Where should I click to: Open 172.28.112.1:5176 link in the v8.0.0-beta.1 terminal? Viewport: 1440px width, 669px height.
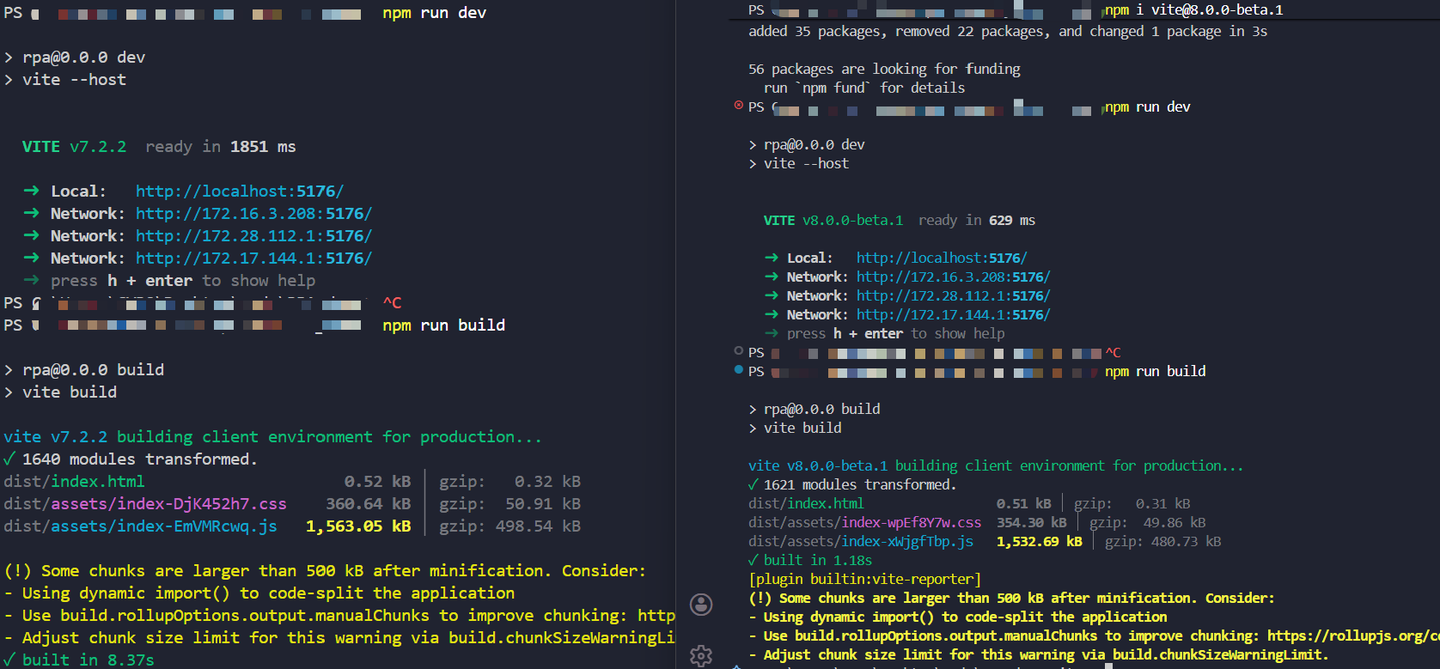click(x=953, y=296)
